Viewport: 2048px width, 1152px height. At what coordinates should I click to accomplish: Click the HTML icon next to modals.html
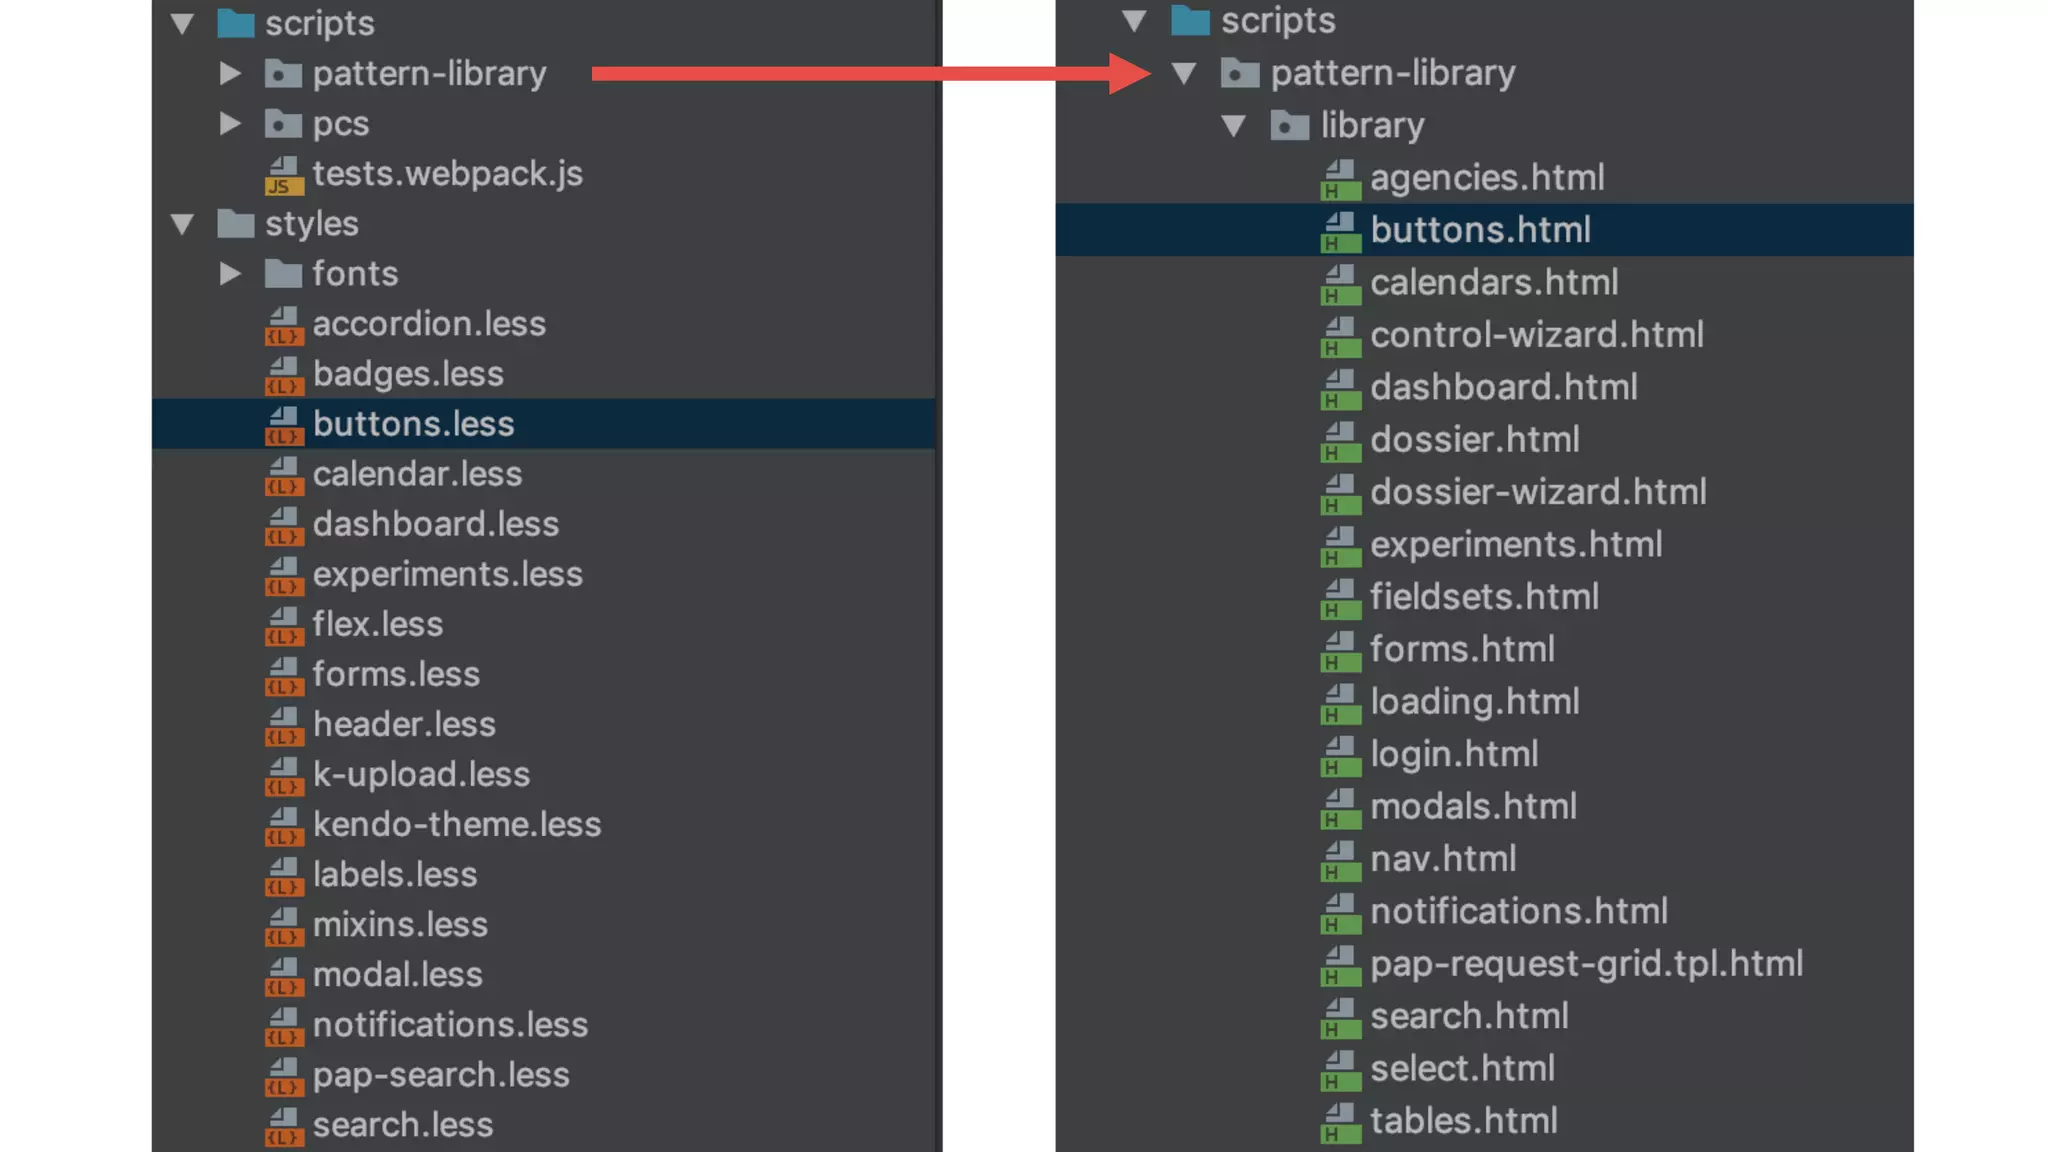(x=1340, y=808)
